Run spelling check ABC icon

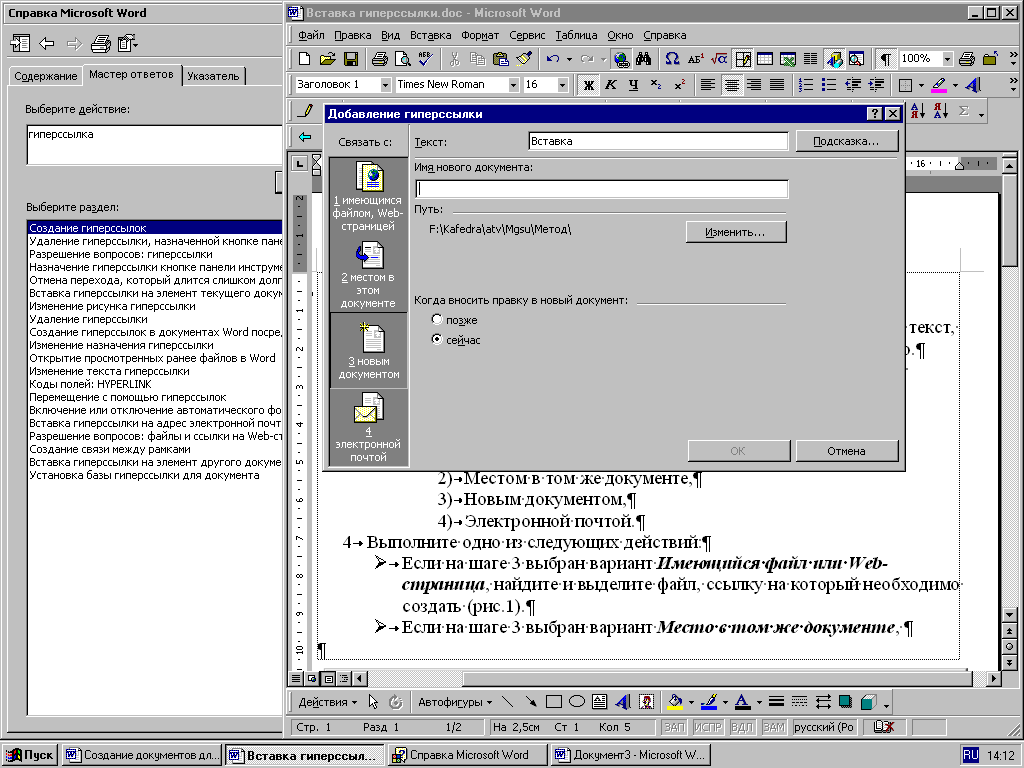pyautogui.click(x=425, y=59)
